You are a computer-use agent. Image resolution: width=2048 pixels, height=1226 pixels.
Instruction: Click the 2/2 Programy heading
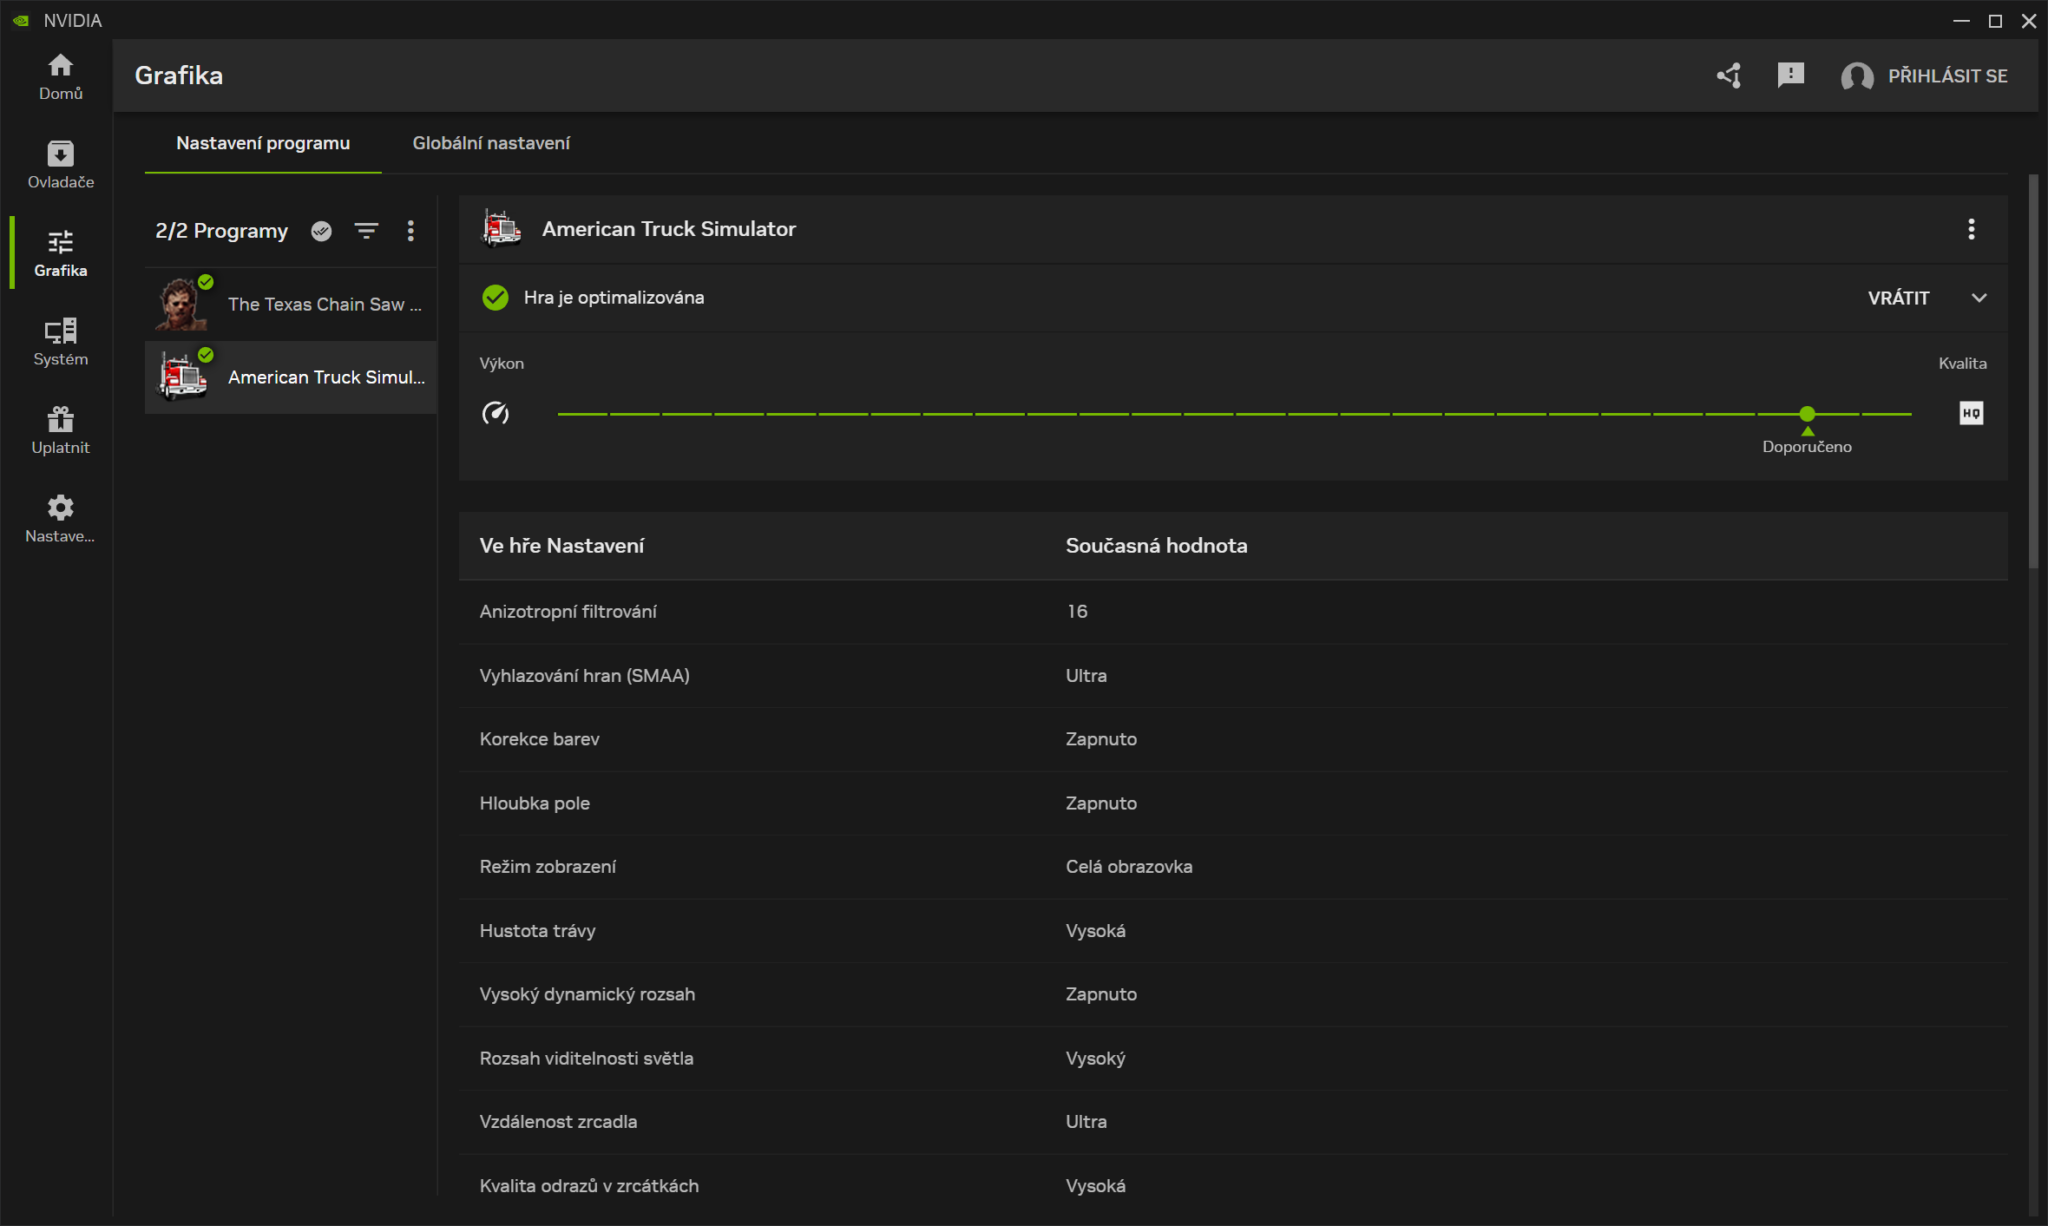coord(221,231)
